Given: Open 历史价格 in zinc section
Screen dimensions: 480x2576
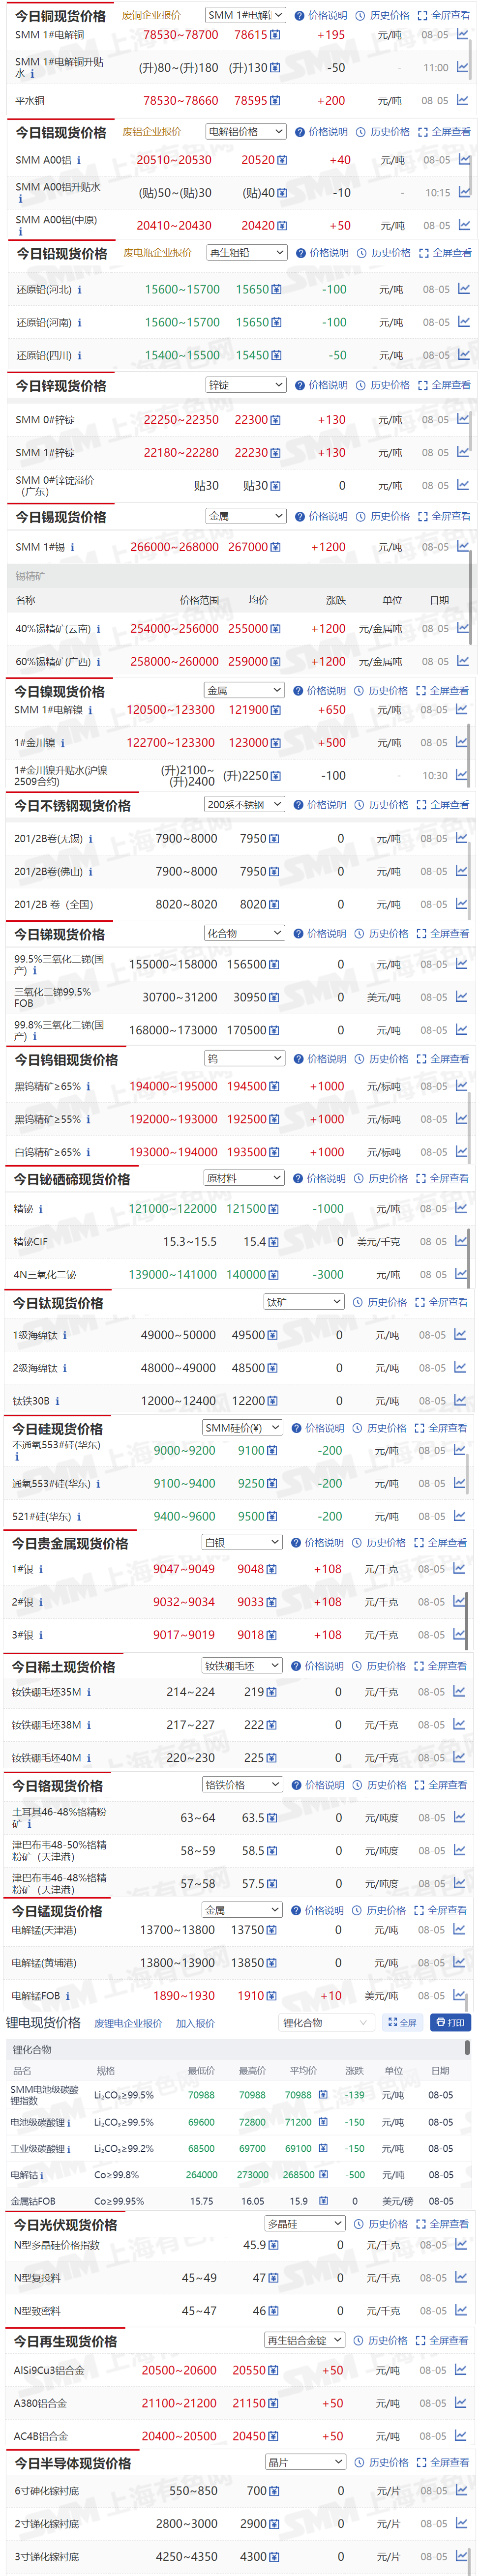Looking at the screenshot, I should click(383, 384).
